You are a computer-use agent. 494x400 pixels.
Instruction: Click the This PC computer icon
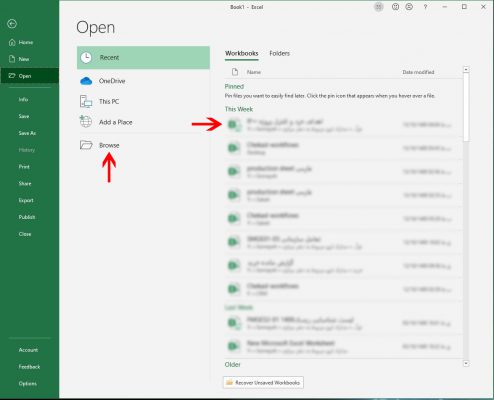[86, 101]
